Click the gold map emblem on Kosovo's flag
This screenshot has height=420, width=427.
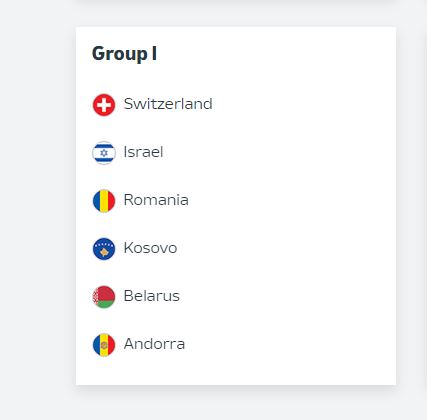pyautogui.click(x=104, y=252)
